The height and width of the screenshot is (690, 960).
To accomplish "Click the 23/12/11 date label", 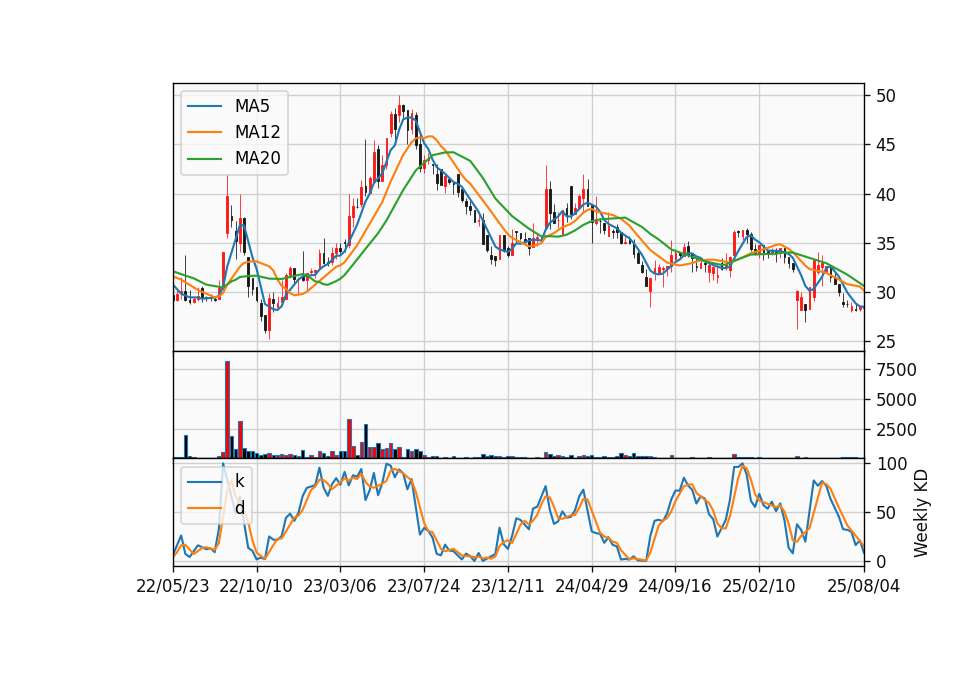I will [x=508, y=586].
